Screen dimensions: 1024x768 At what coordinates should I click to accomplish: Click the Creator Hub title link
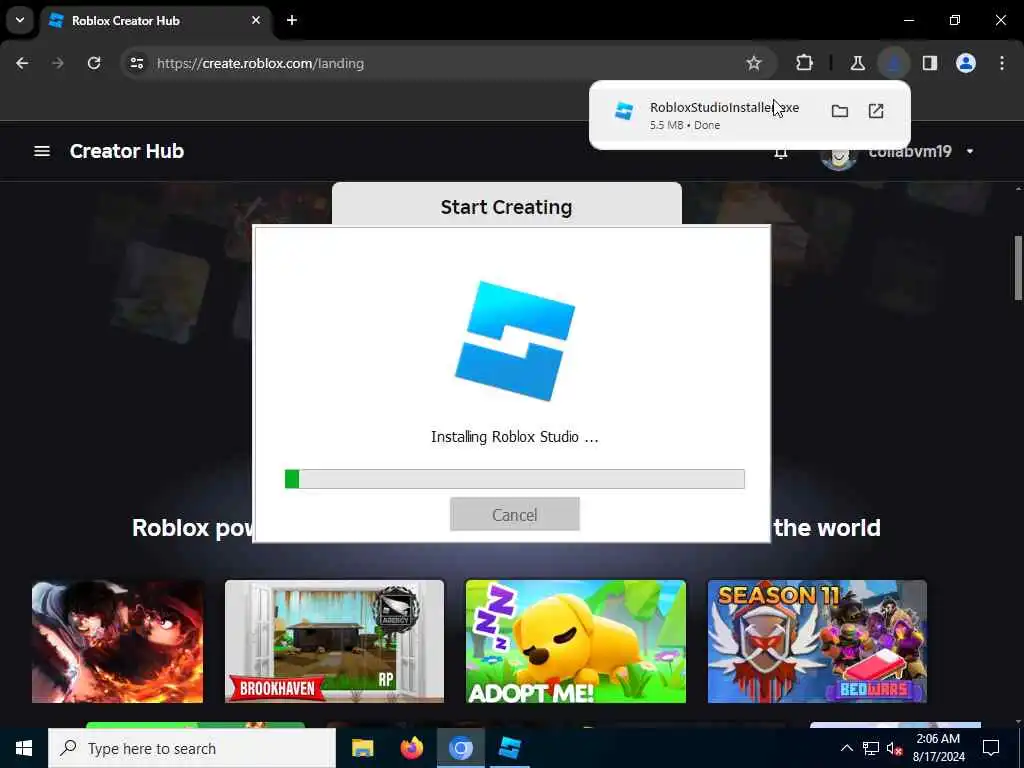coord(127,152)
